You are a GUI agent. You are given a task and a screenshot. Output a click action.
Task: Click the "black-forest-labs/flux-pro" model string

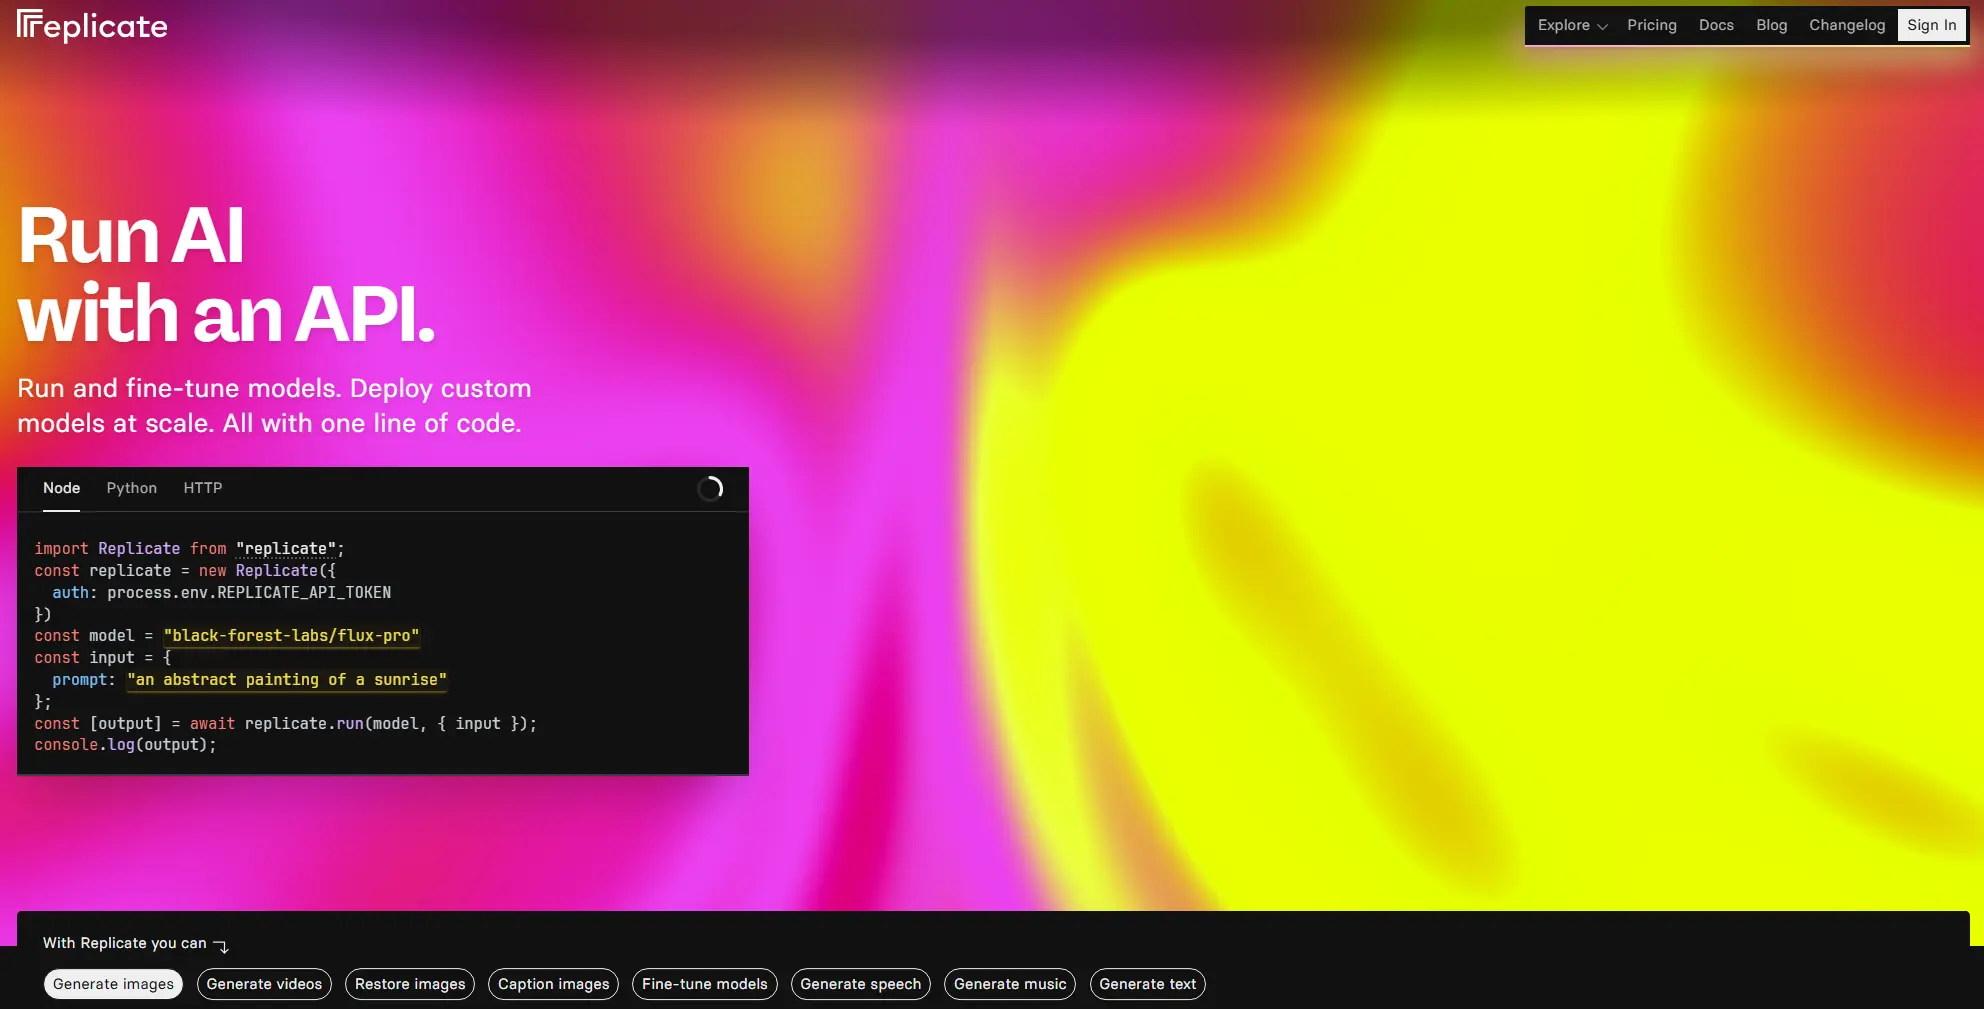pyautogui.click(x=291, y=636)
